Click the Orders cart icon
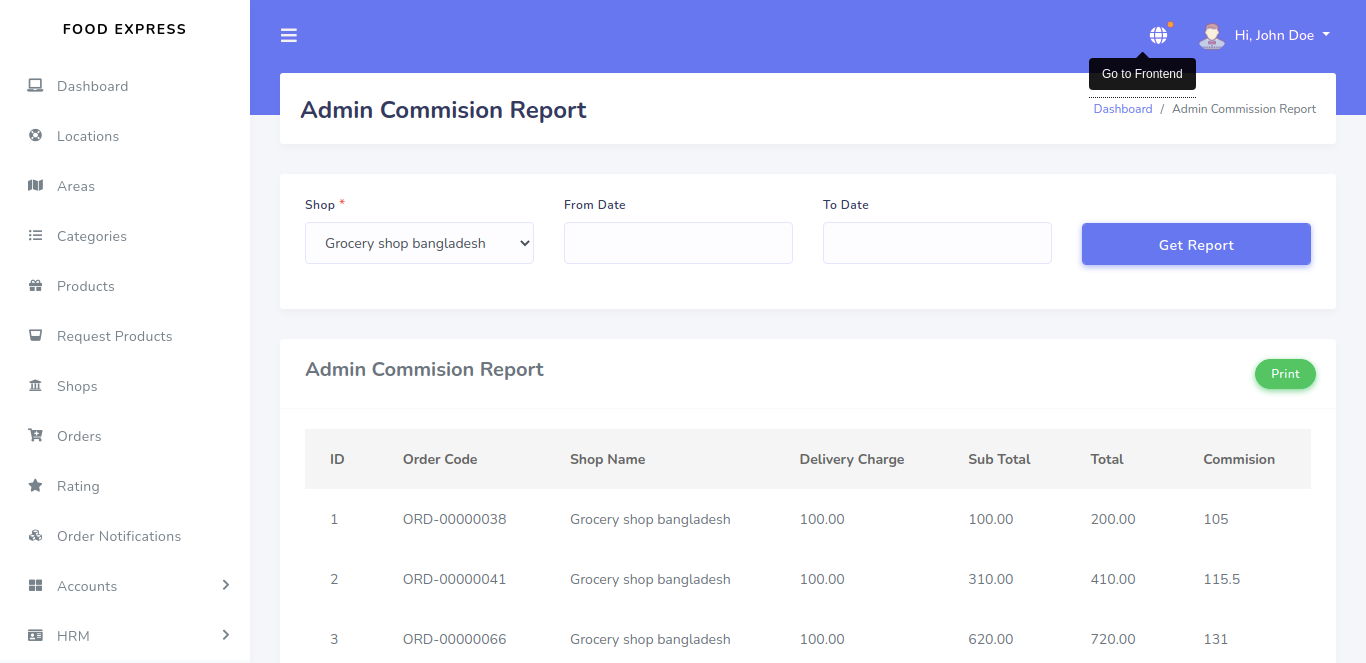Image resolution: width=1366 pixels, height=663 pixels. click(x=35, y=436)
